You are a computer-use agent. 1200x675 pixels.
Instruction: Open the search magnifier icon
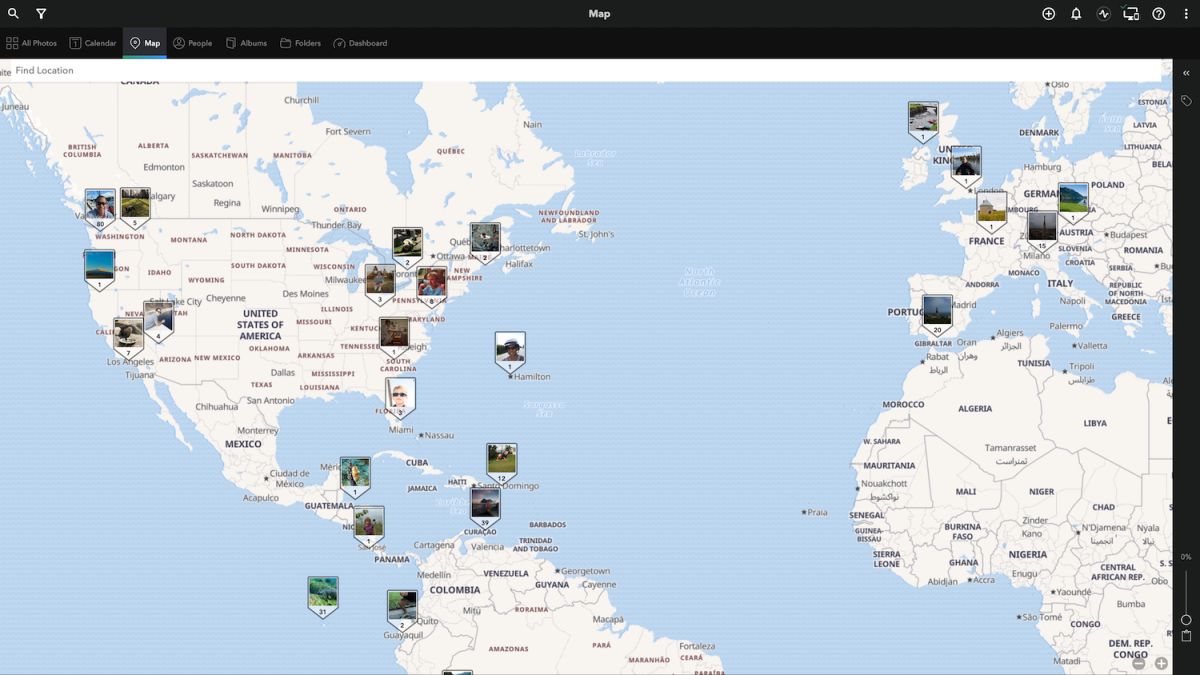point(13,14)
